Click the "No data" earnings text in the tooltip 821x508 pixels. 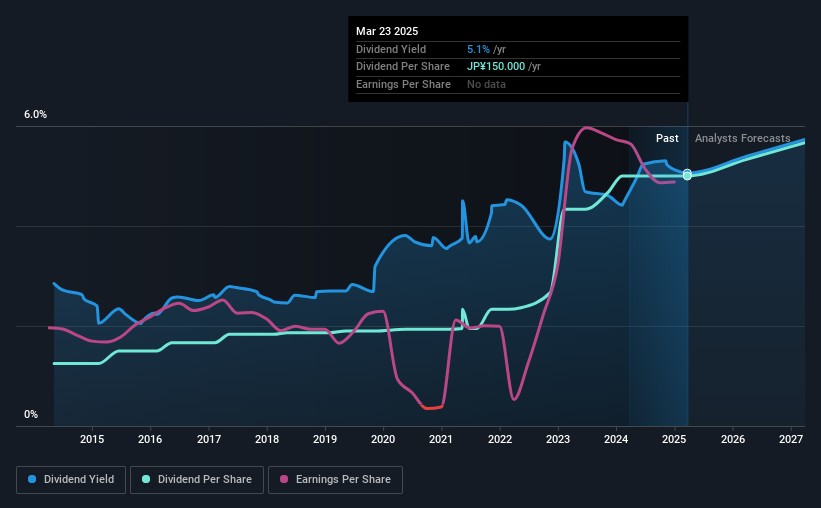[x=486, y=84]
